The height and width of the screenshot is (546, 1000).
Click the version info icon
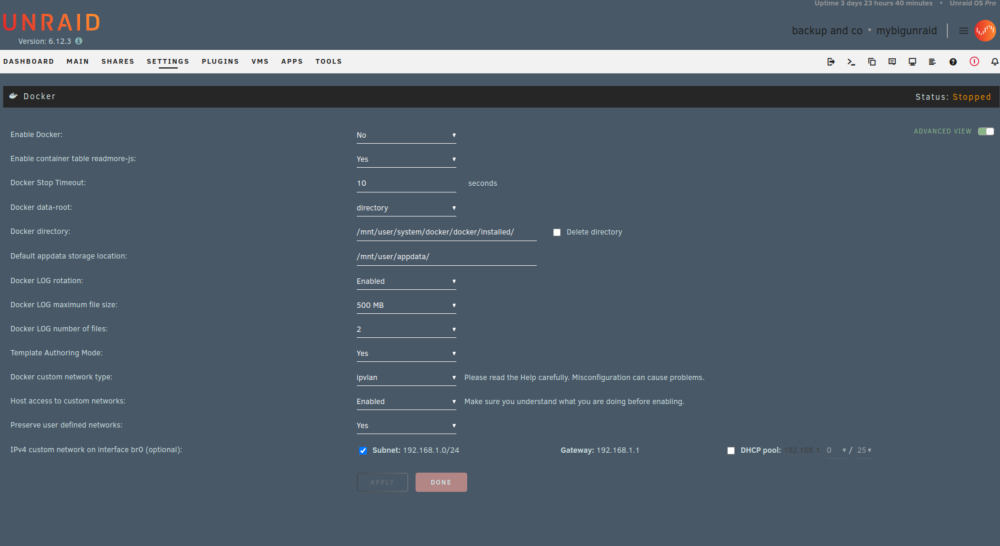78,41
